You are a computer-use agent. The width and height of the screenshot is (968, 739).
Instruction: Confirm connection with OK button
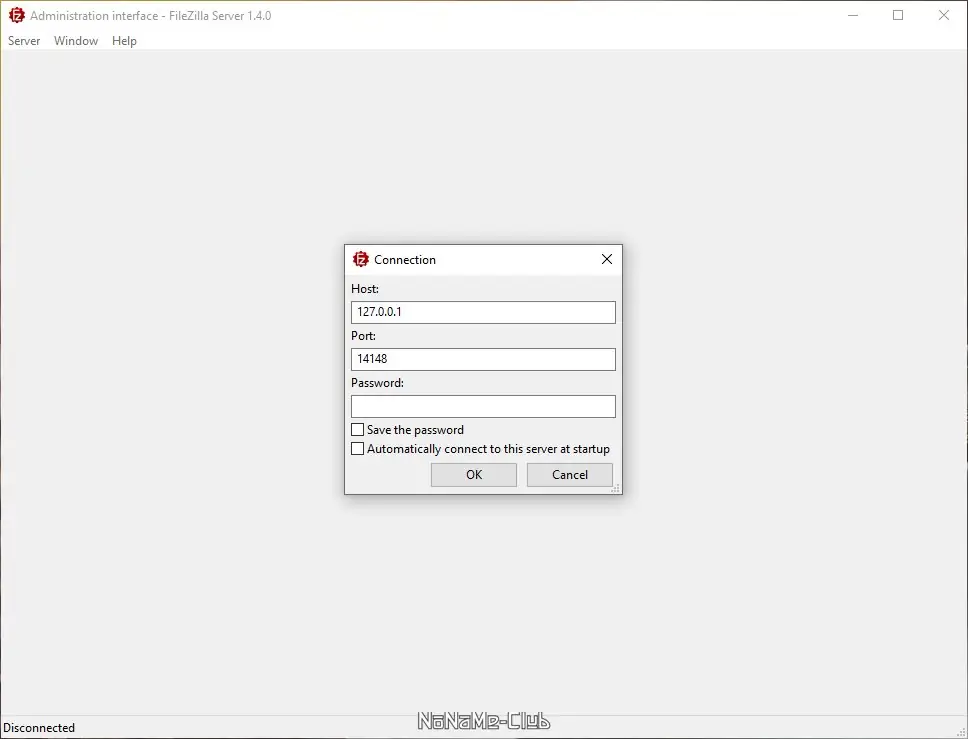coord(474,475)
